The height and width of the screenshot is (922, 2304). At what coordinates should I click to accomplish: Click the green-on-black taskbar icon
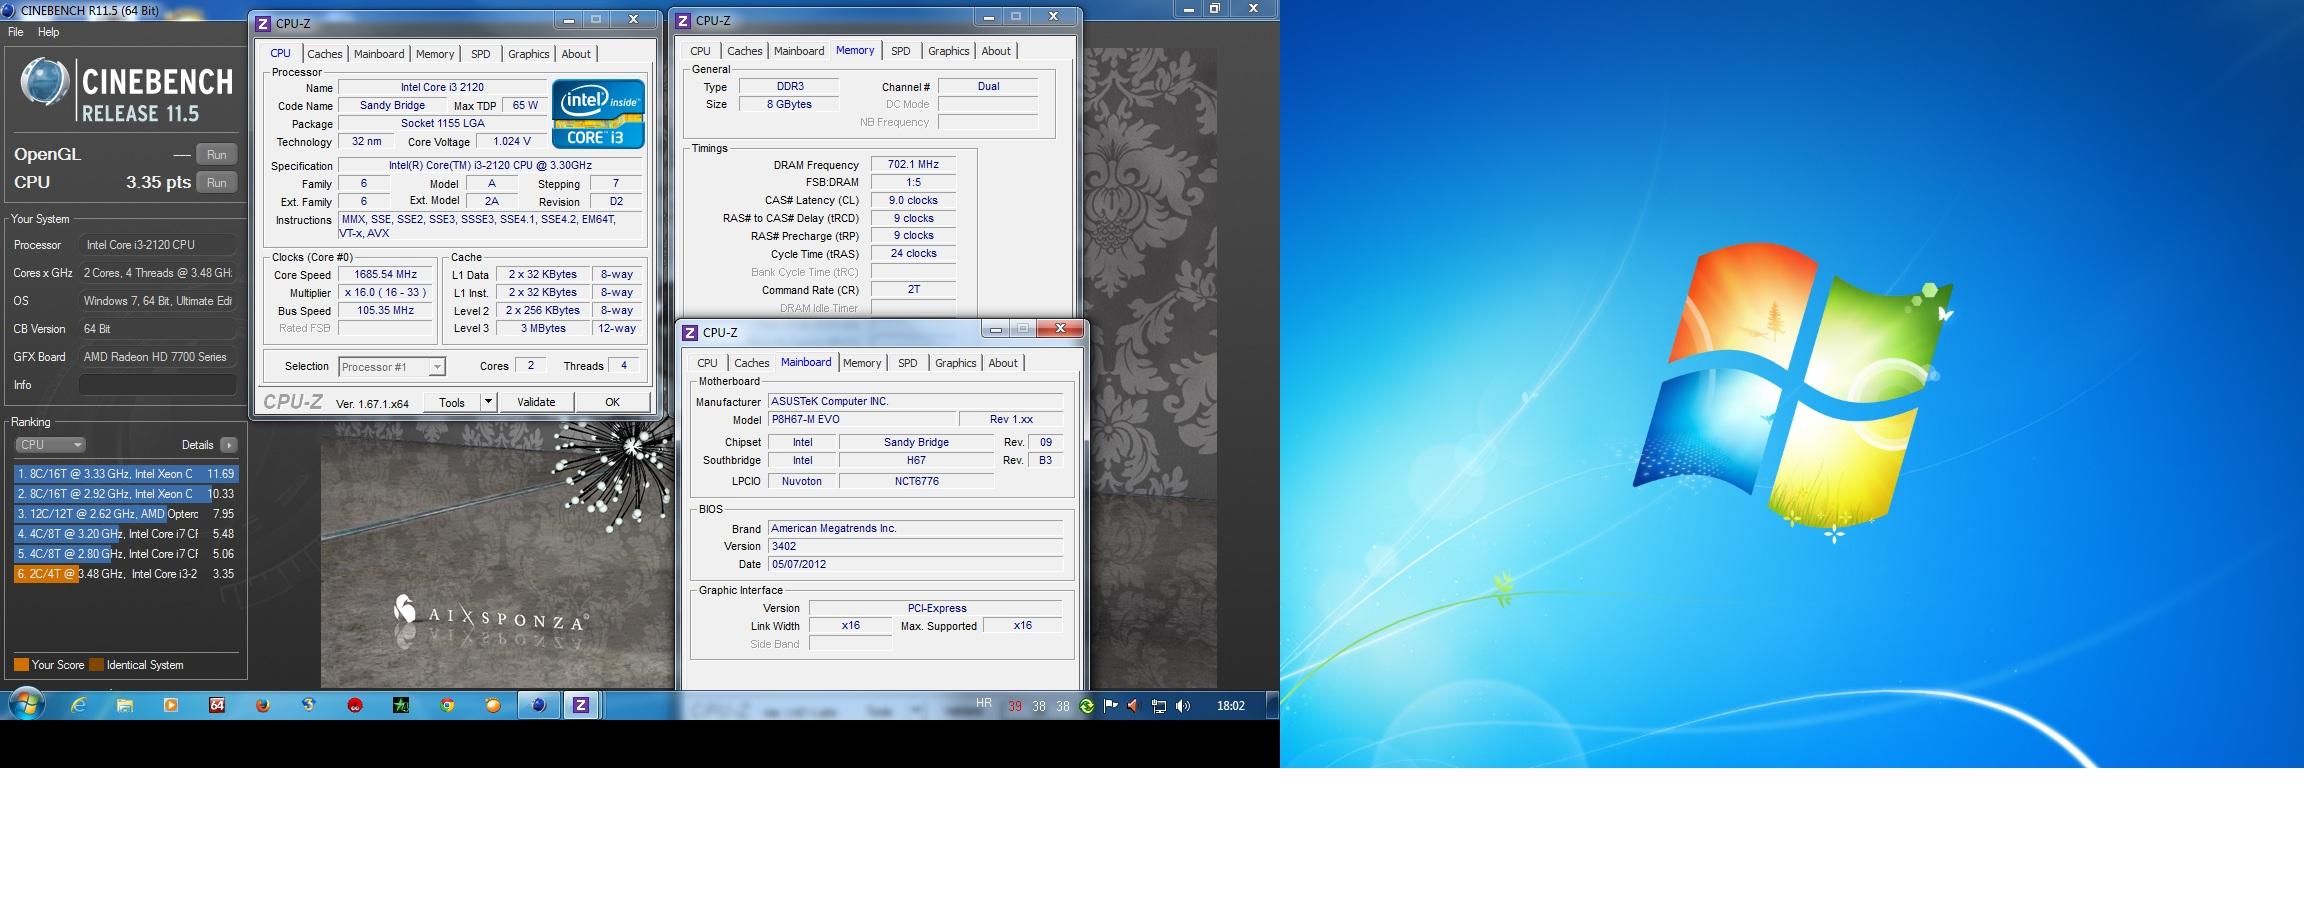(401, 705)
